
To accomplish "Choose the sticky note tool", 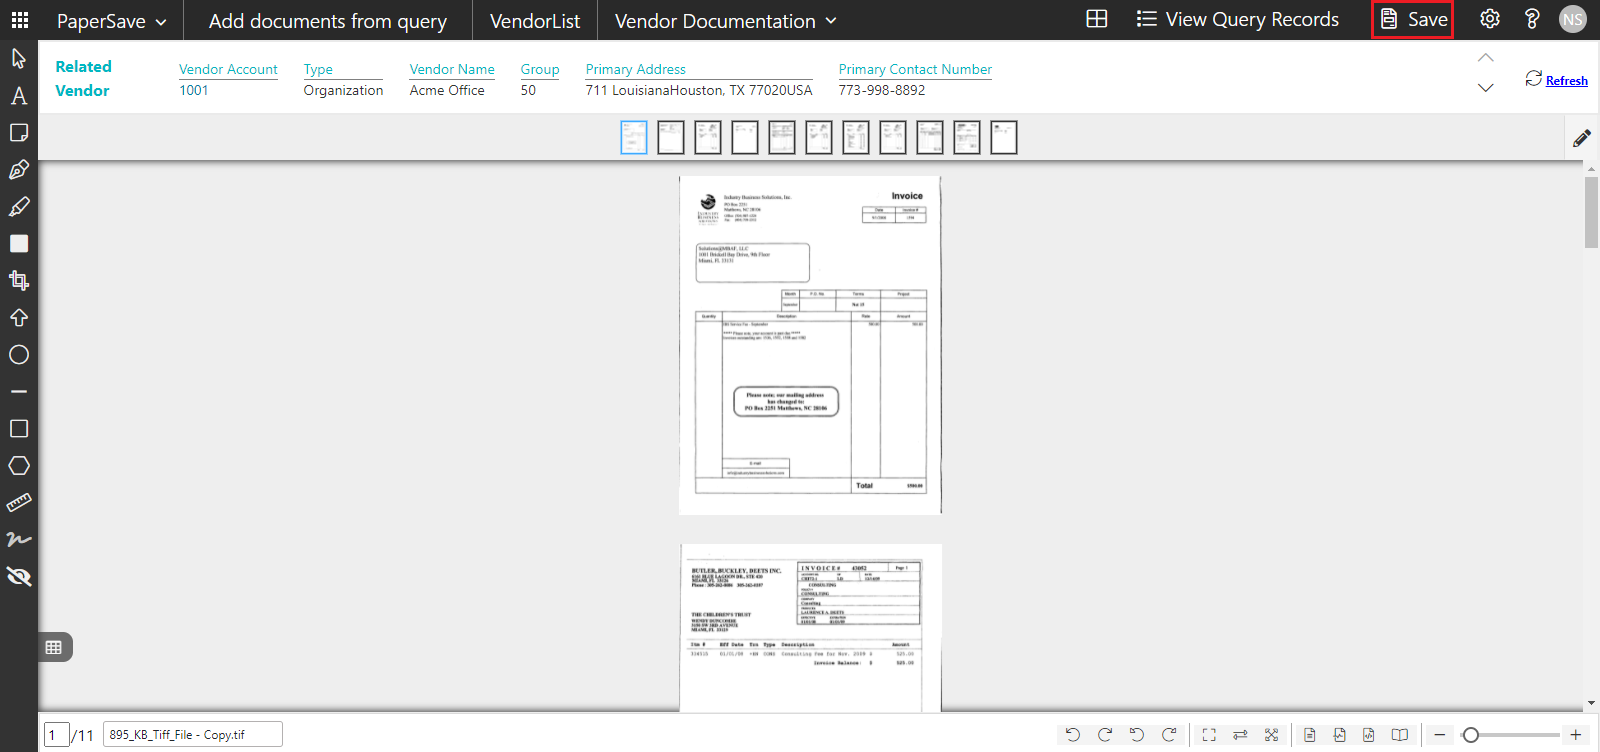I will pos(19,133).
